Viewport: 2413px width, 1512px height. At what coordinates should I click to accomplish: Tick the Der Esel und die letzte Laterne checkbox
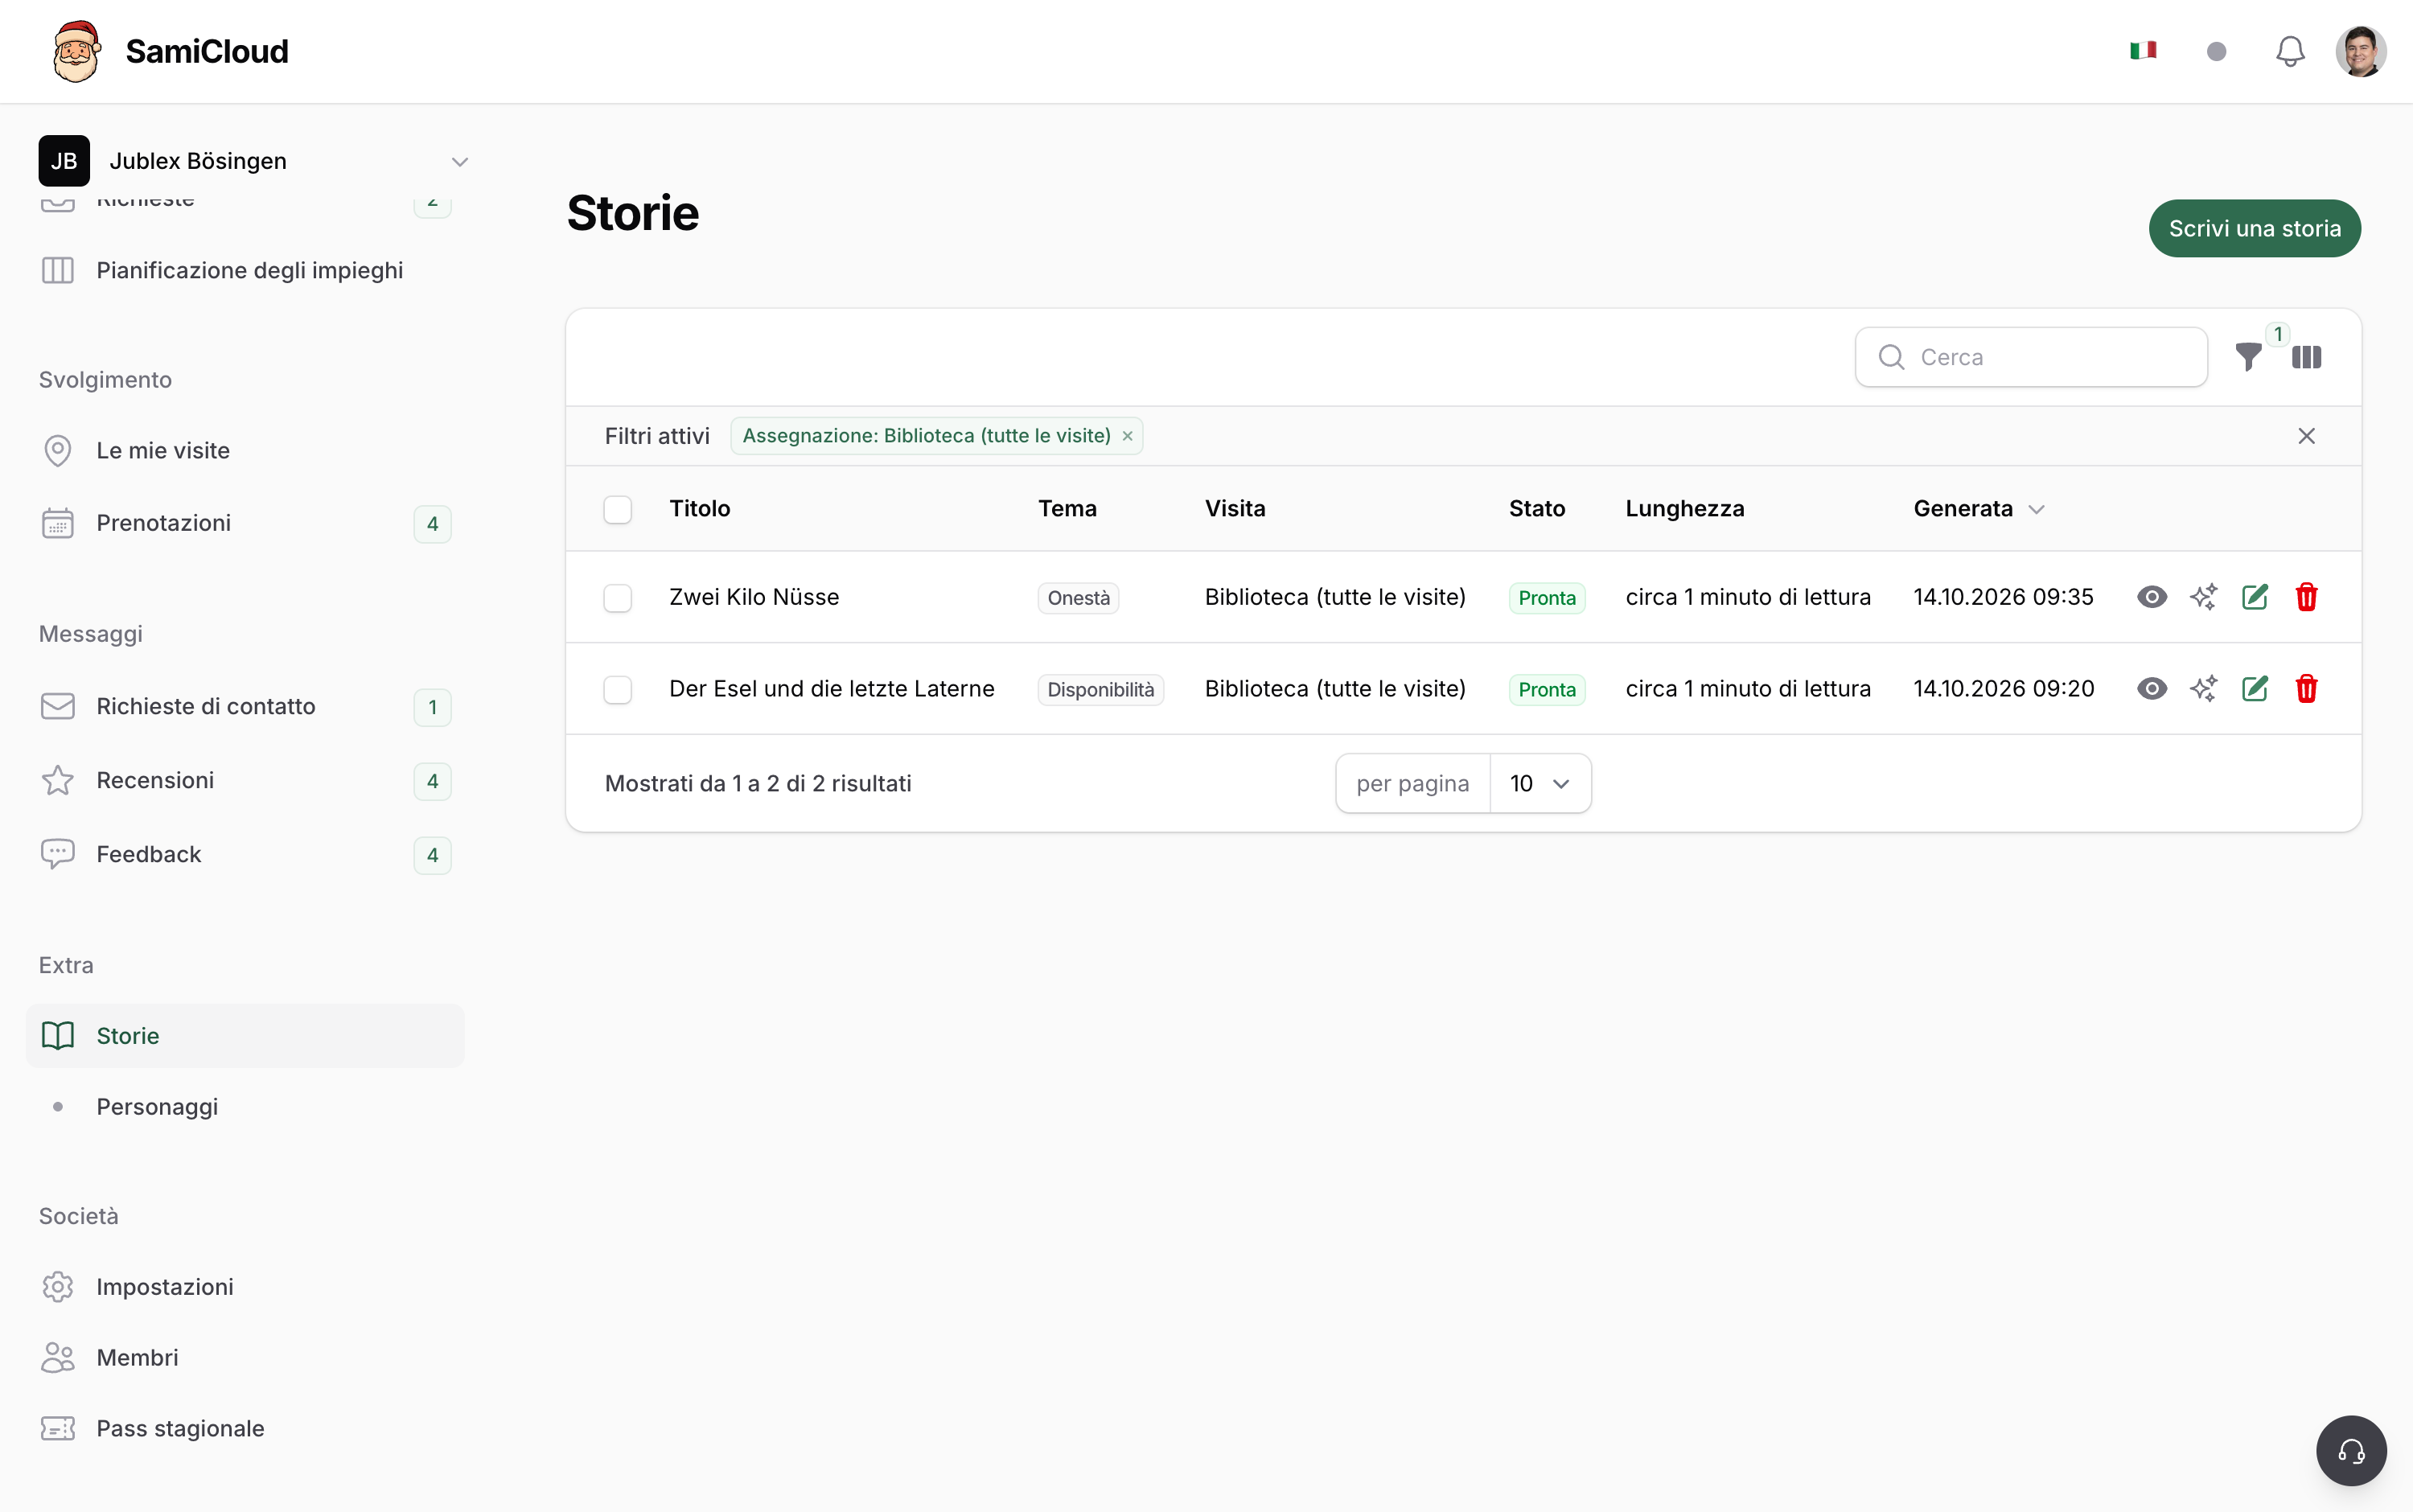click(618, 690)
